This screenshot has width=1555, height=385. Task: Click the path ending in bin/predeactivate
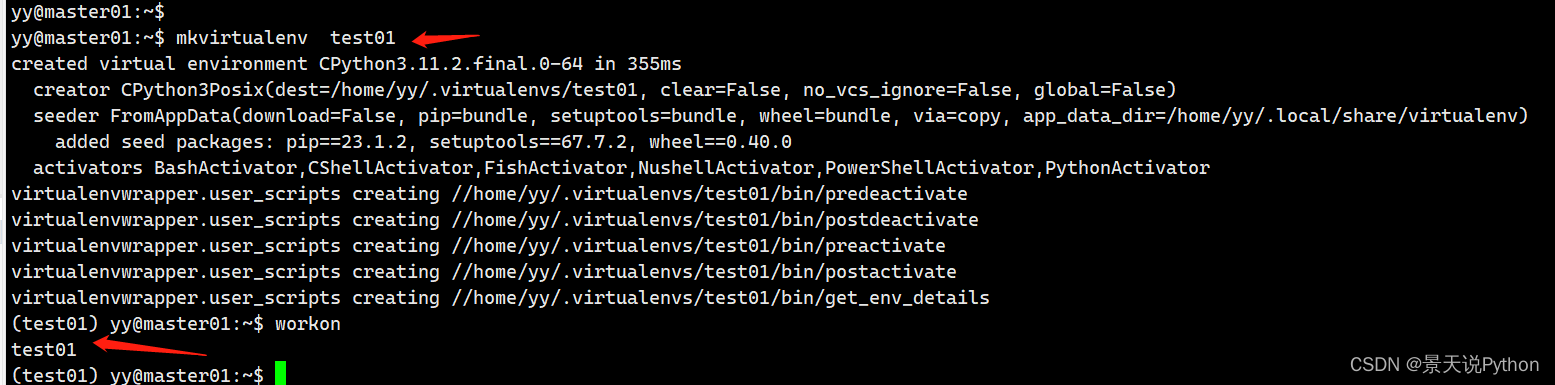[709, 193]
